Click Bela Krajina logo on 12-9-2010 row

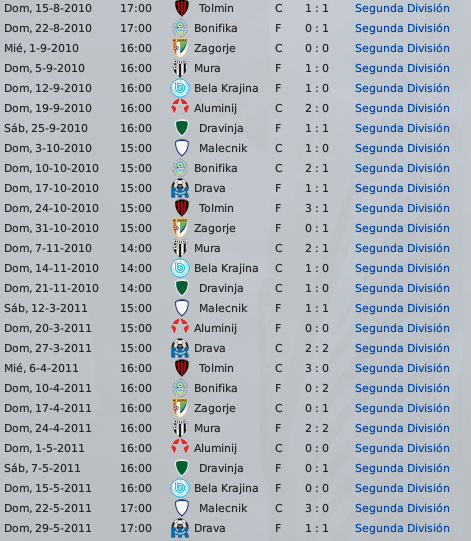(x=180, y=88)
